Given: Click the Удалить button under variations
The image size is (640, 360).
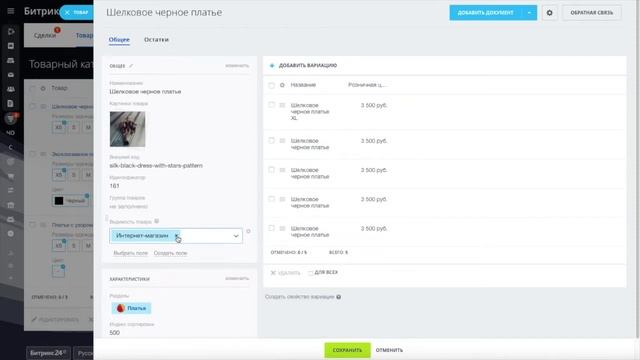Looking at the screenshot, I should (285, 273).
